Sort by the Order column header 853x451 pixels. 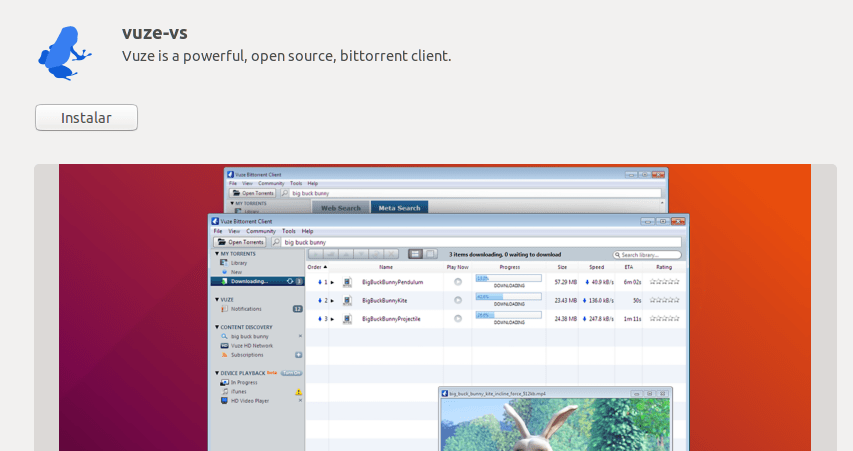tap(317, 267)
